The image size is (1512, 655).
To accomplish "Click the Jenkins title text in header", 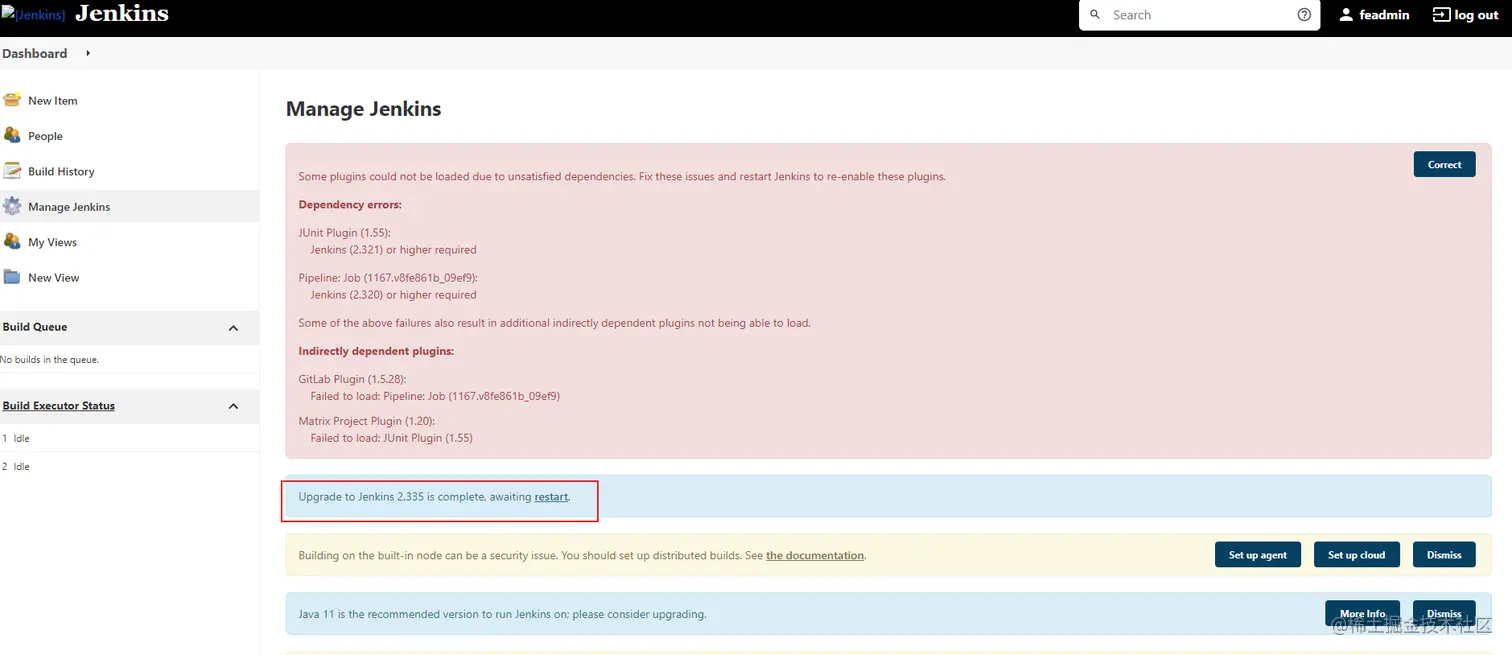I will (x=122, y=14).
